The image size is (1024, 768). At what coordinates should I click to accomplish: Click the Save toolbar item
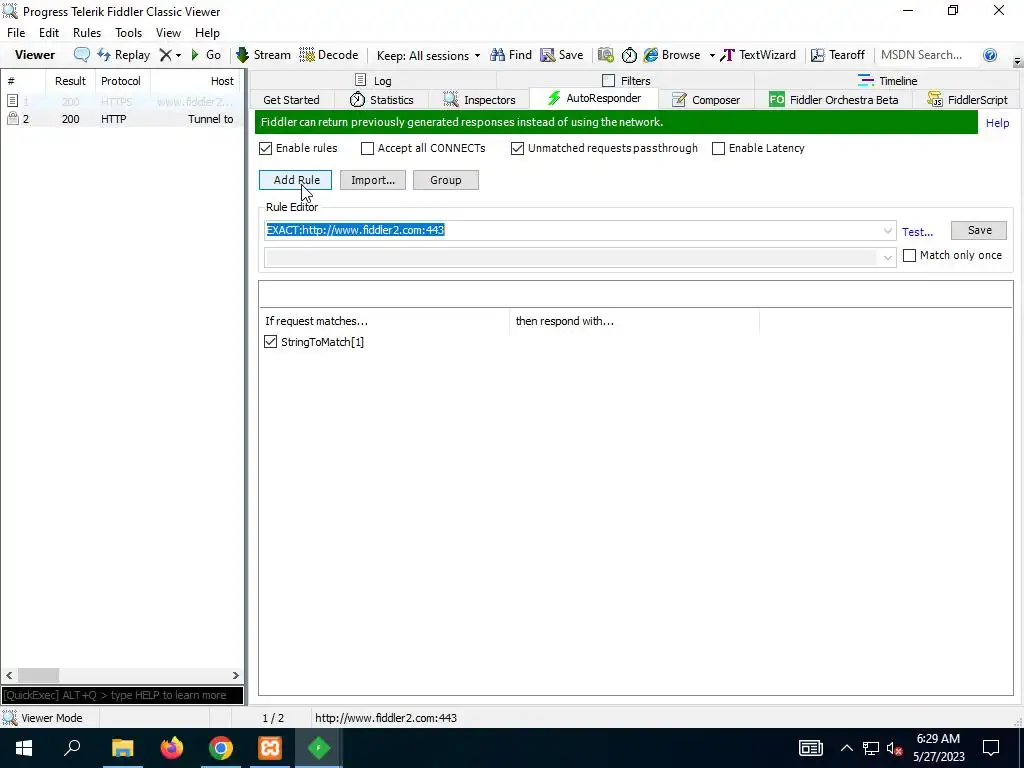tap(562, 55)
